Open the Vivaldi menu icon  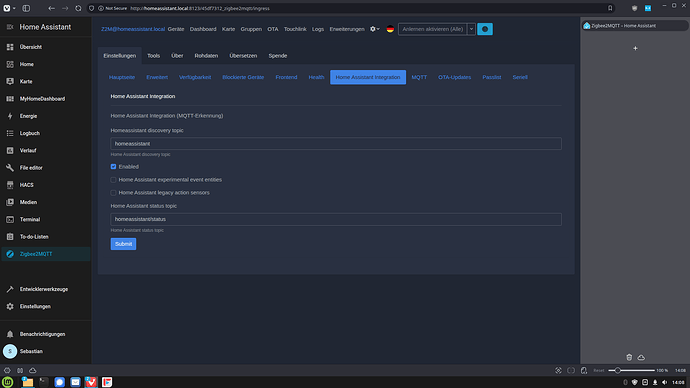click(x=7, y=8)
